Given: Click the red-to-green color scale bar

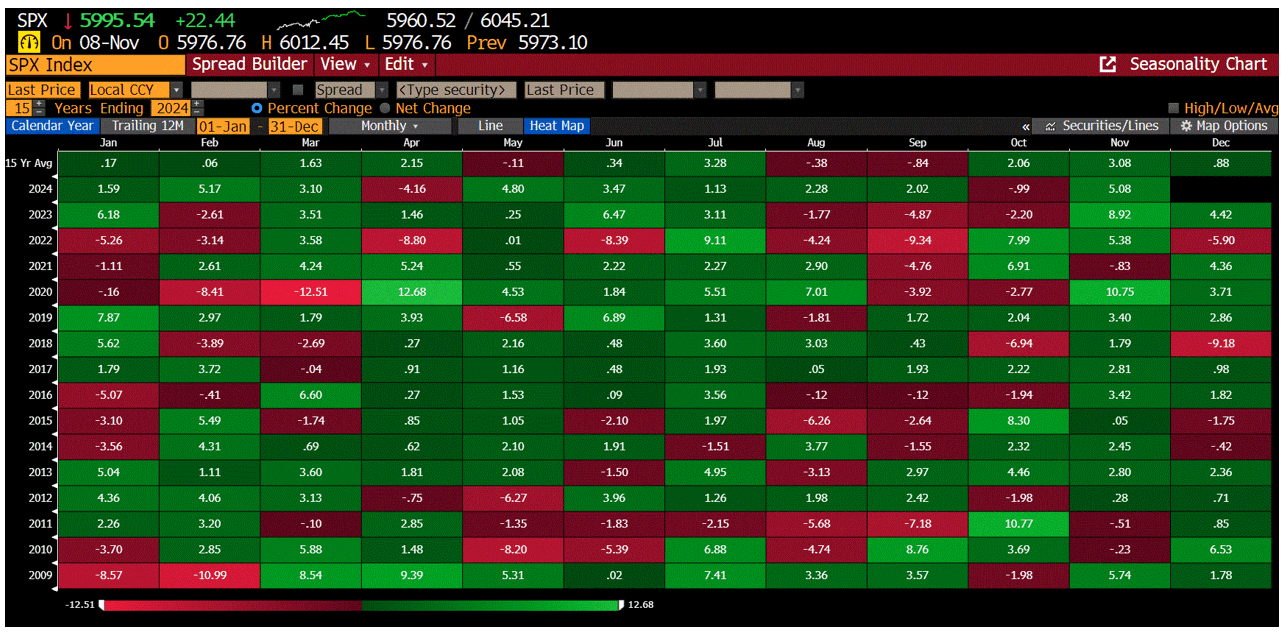Looking at the screenshot, I should 360,604.
